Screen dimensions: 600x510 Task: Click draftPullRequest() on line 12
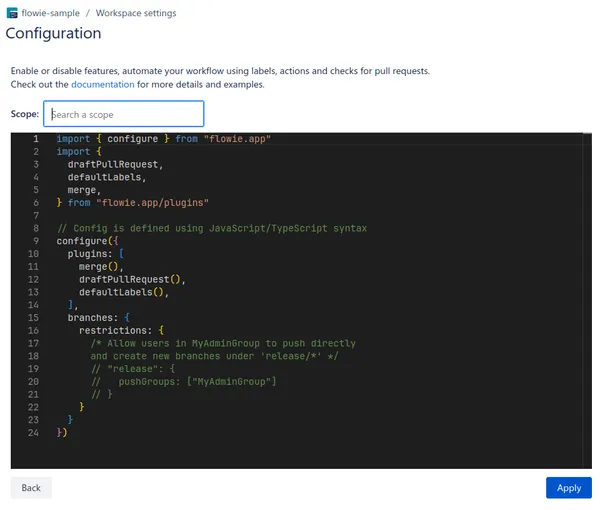pyautogui.click(x=132, y=279)
